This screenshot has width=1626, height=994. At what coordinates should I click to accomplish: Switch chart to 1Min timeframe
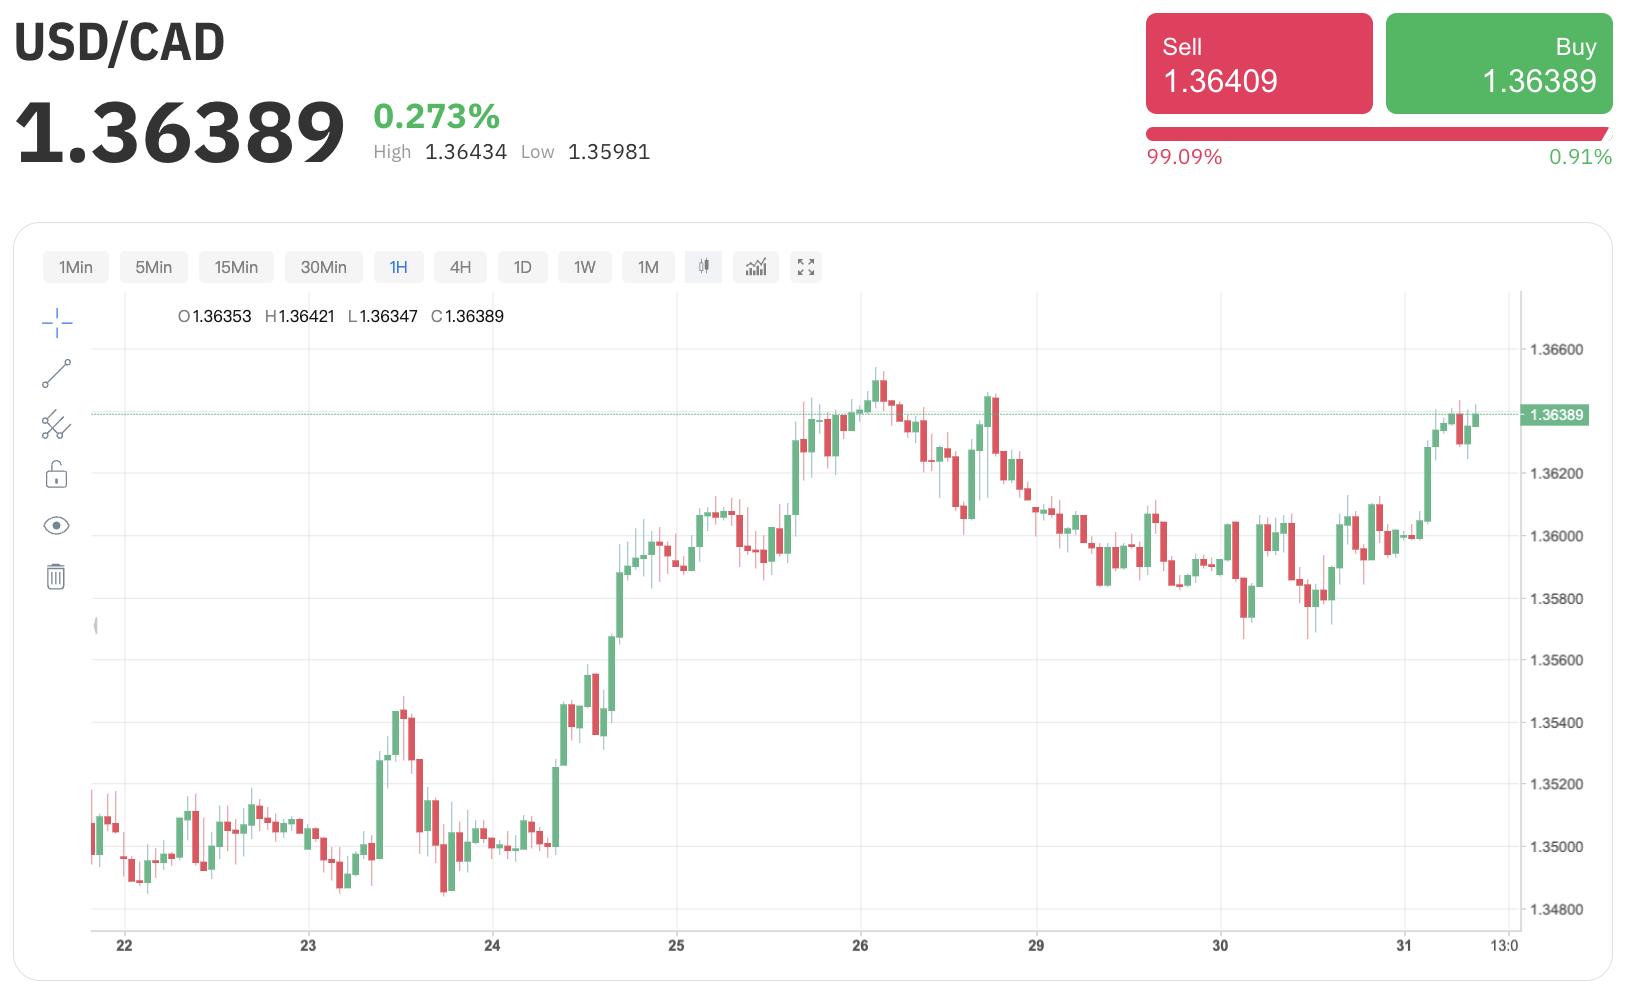click(76, 267)
